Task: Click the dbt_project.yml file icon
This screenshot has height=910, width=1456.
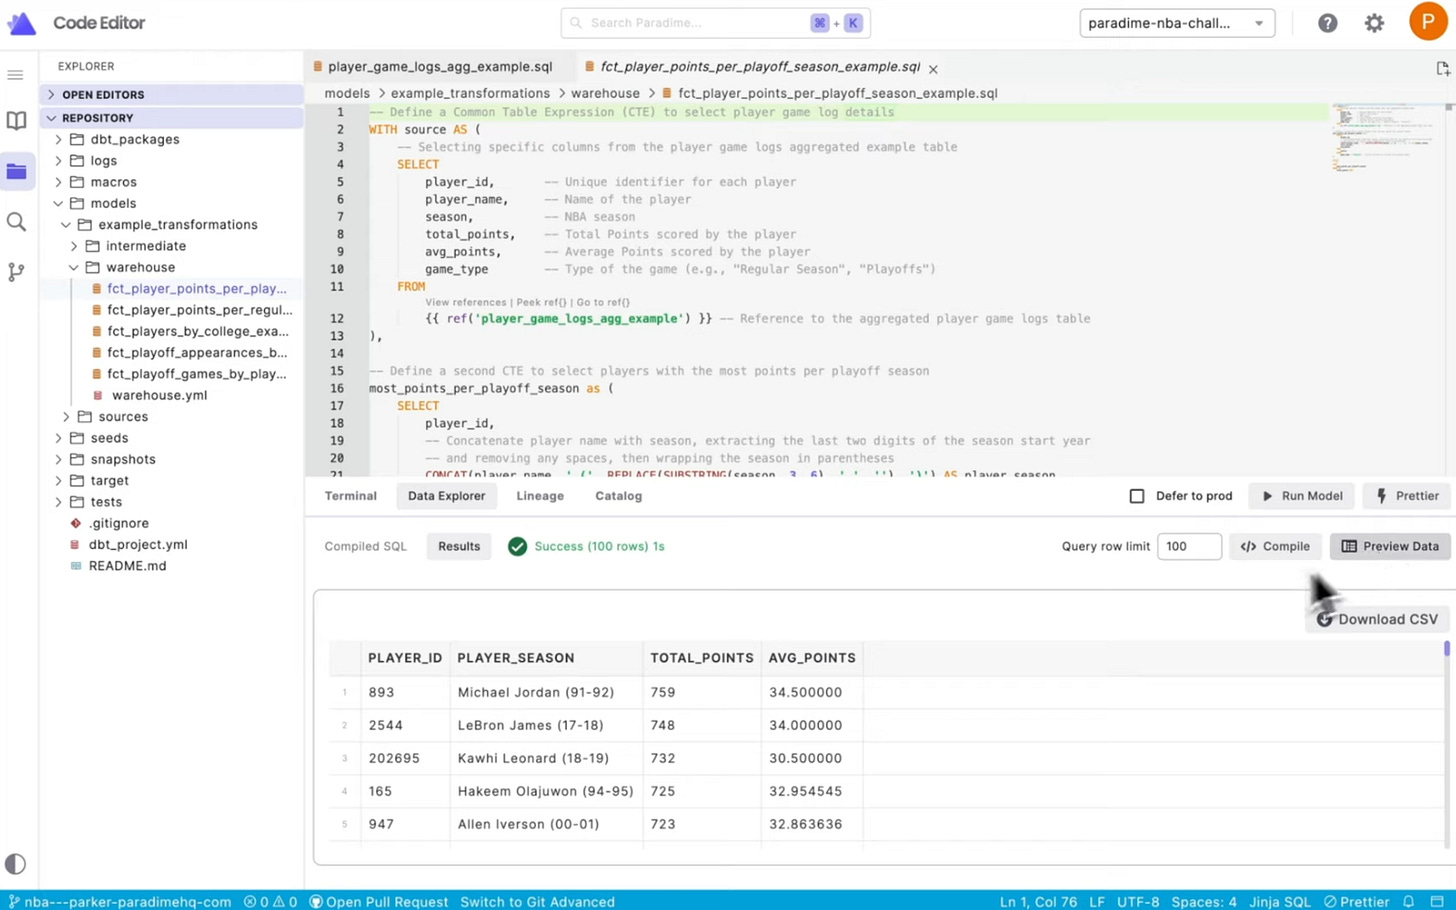Action: [x=75, y=545]
